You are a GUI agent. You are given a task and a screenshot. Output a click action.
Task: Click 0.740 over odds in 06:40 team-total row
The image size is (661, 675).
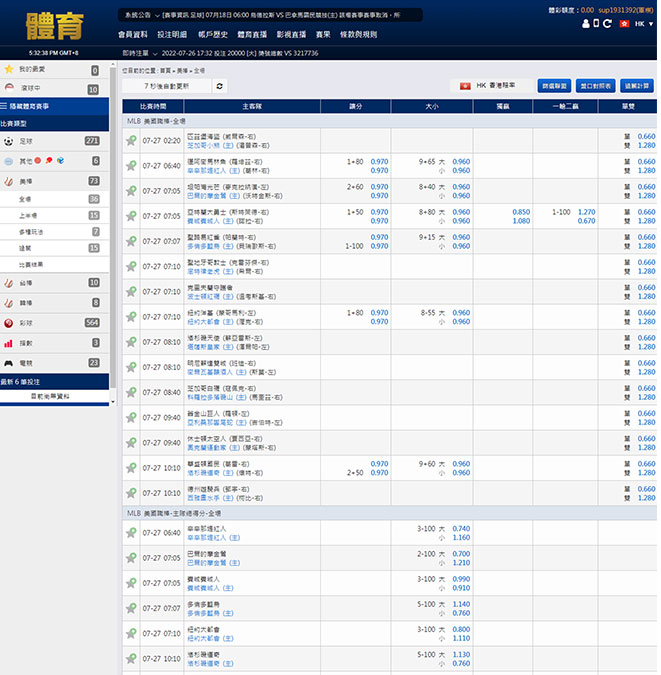click(461, 529)
